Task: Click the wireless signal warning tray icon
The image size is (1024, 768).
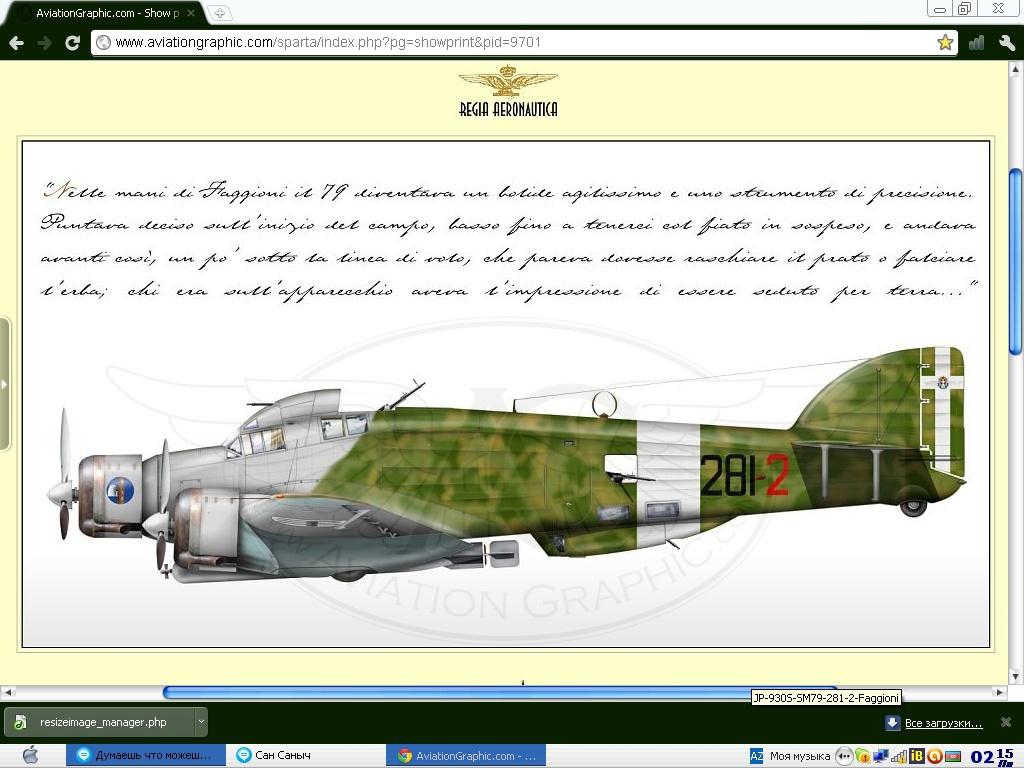Action: [899, 757]
